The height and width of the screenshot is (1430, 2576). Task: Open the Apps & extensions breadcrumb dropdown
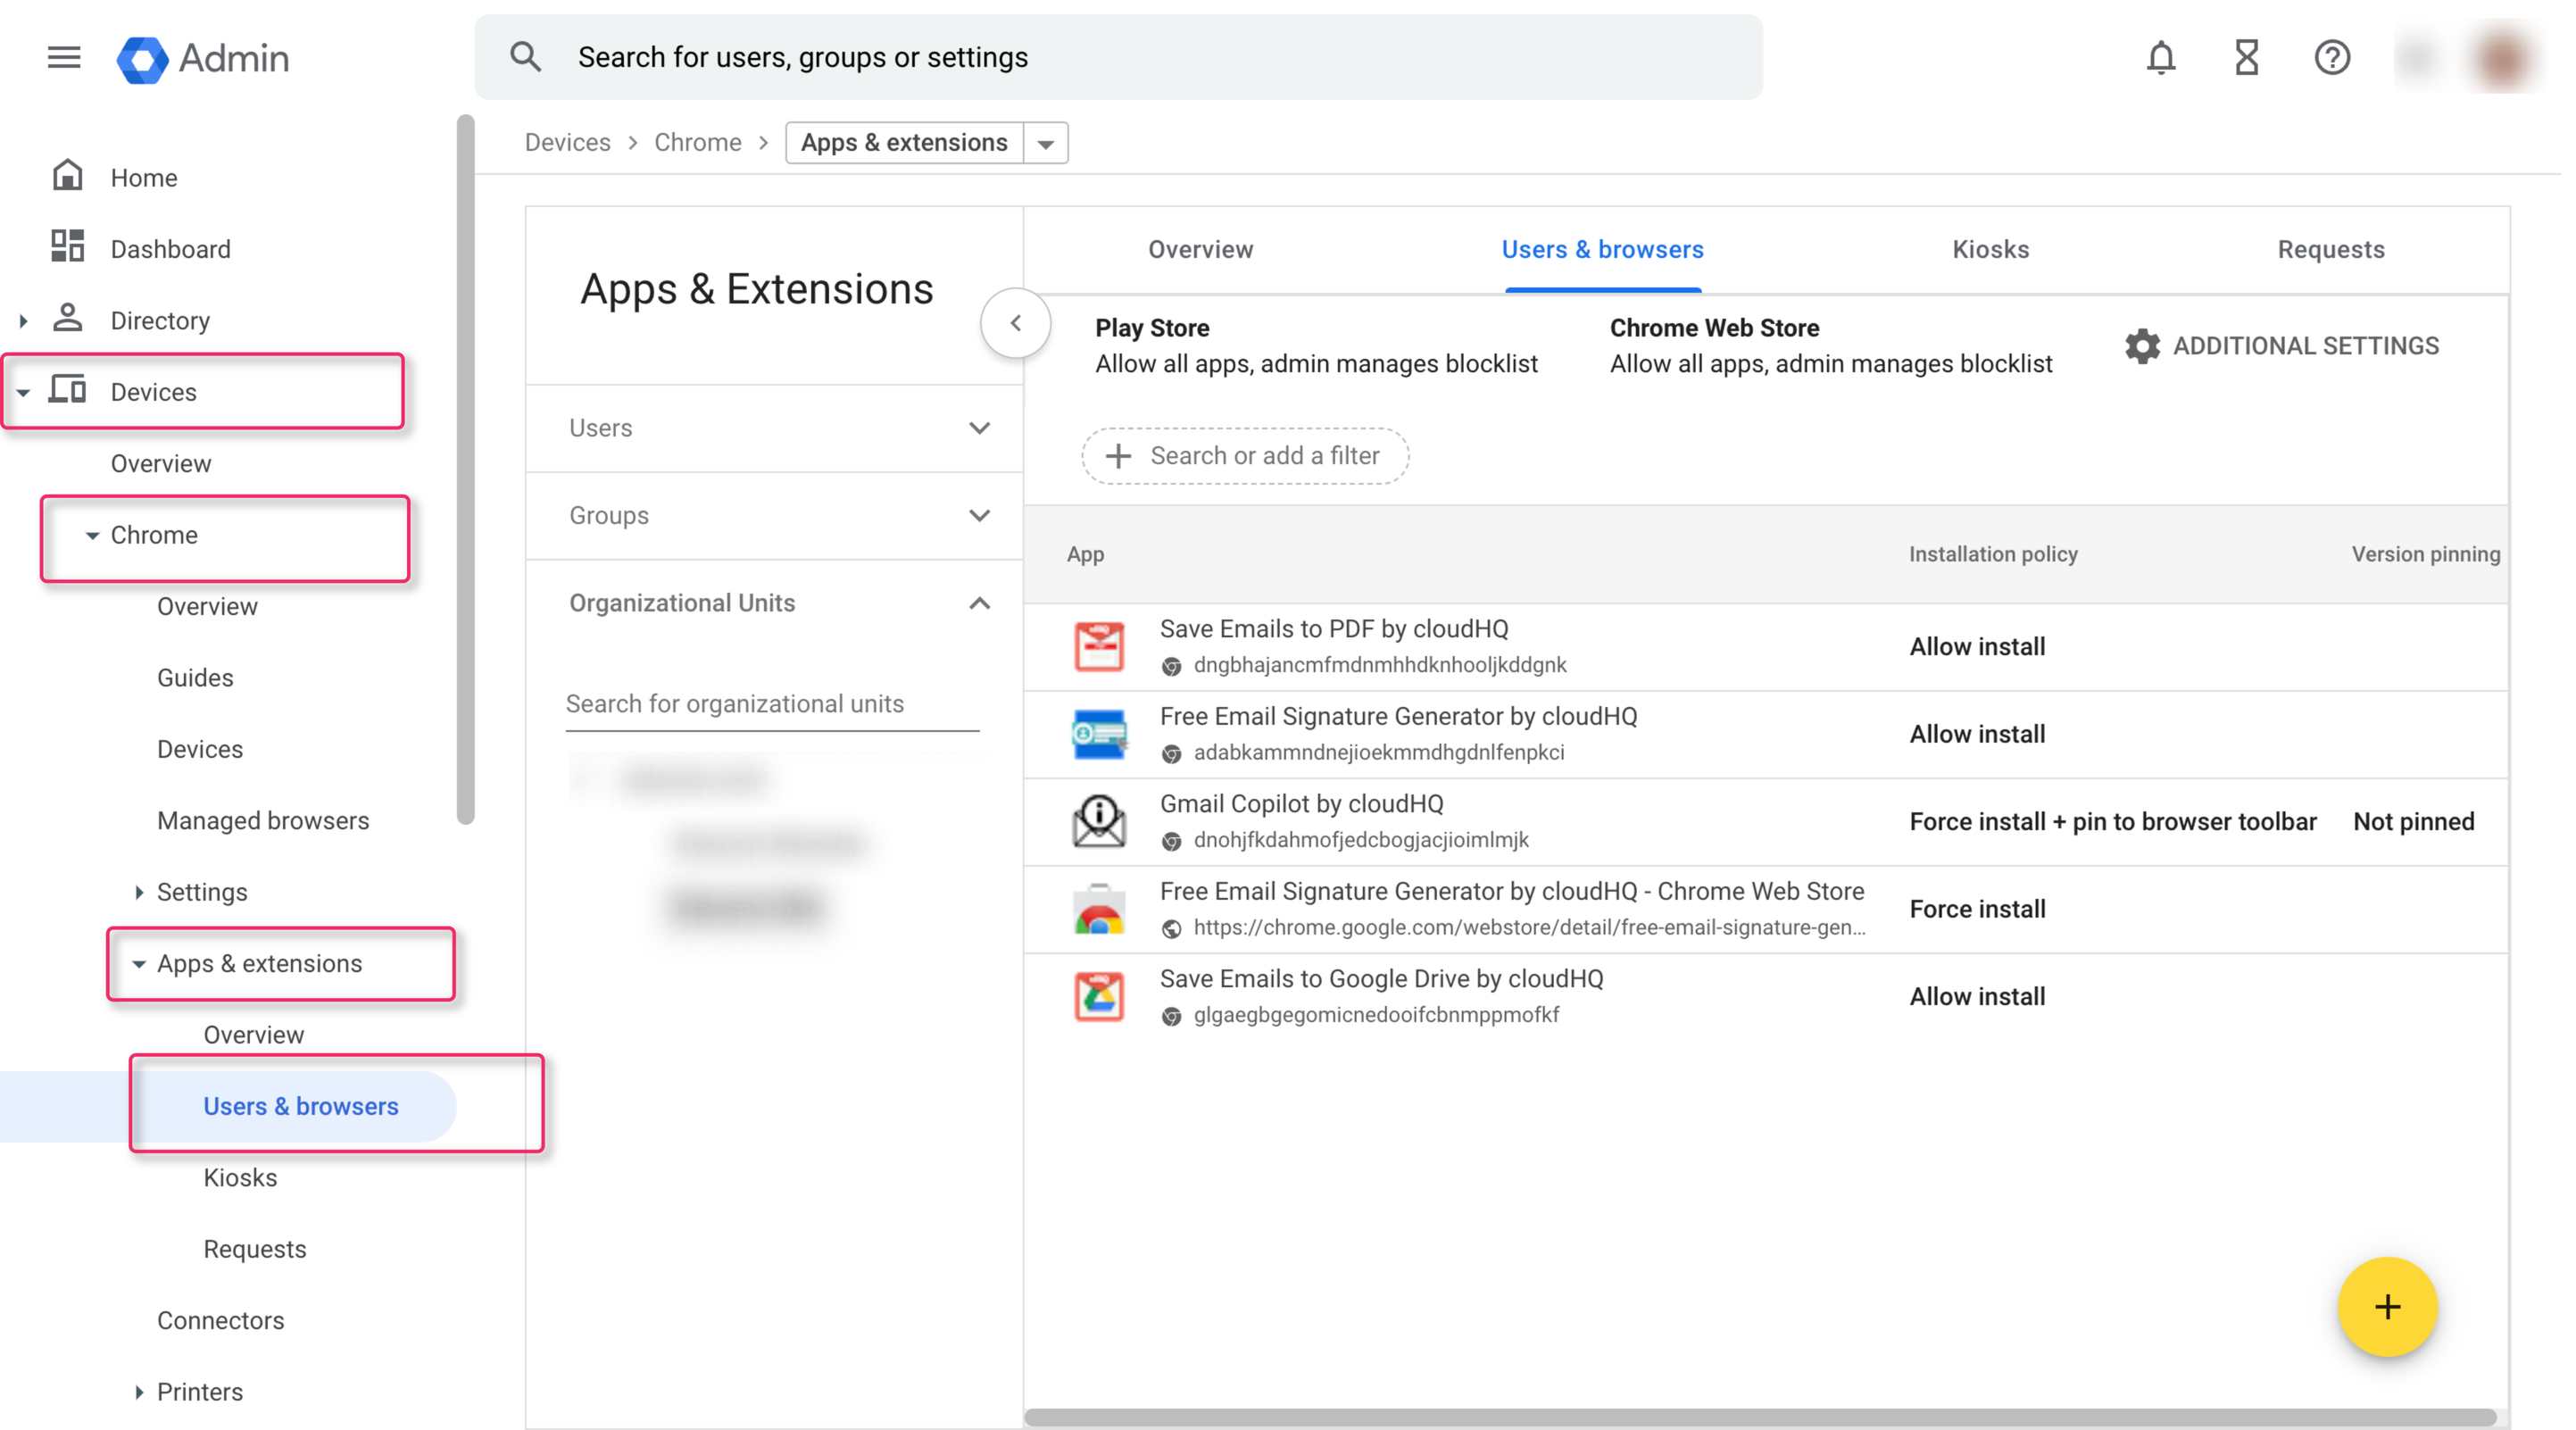(1045, 143)
